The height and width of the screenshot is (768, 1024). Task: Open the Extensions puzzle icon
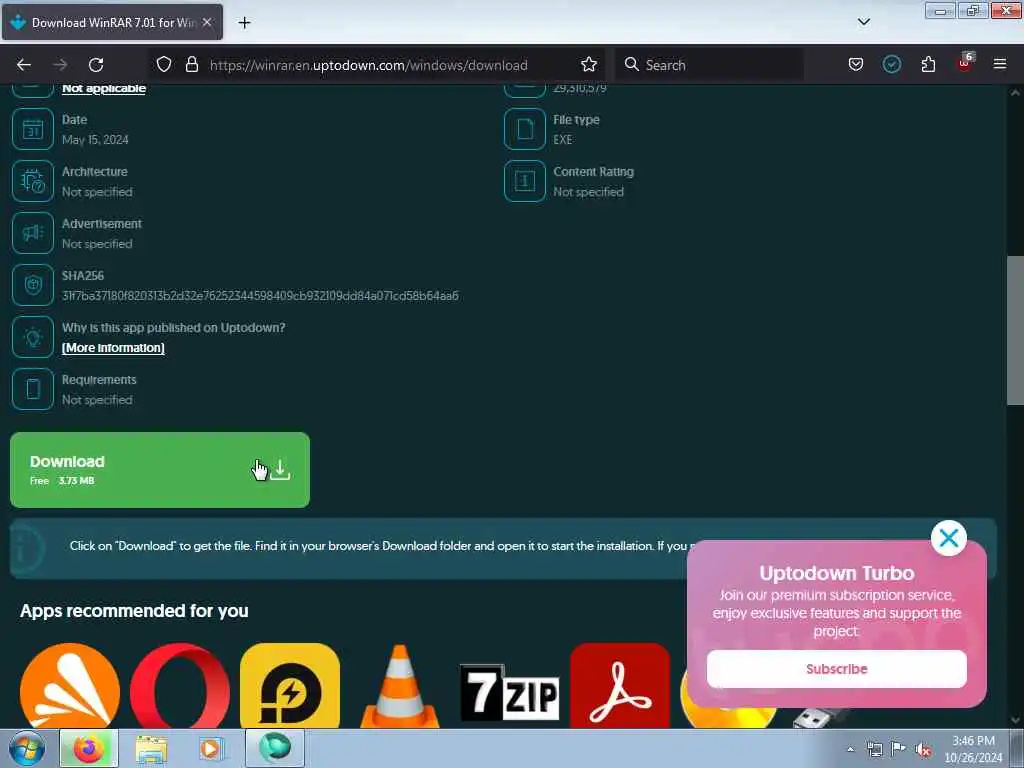[928, 64]
